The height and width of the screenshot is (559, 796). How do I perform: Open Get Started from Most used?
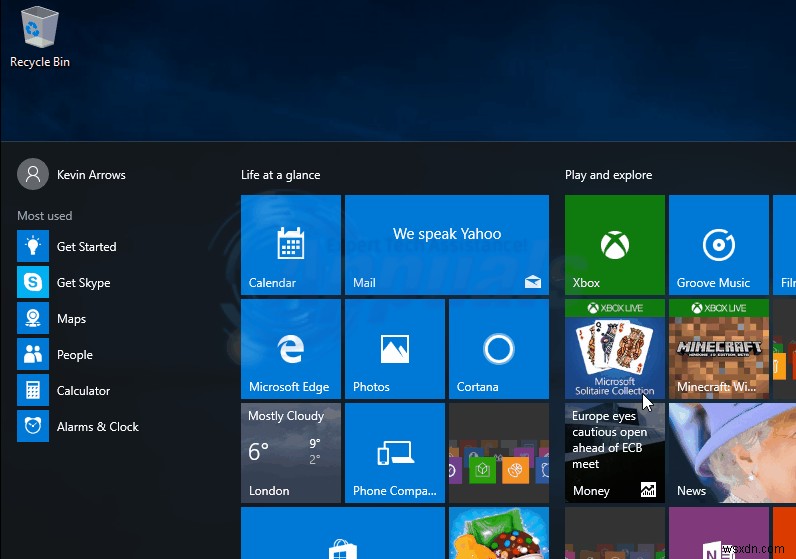(67, 246)
